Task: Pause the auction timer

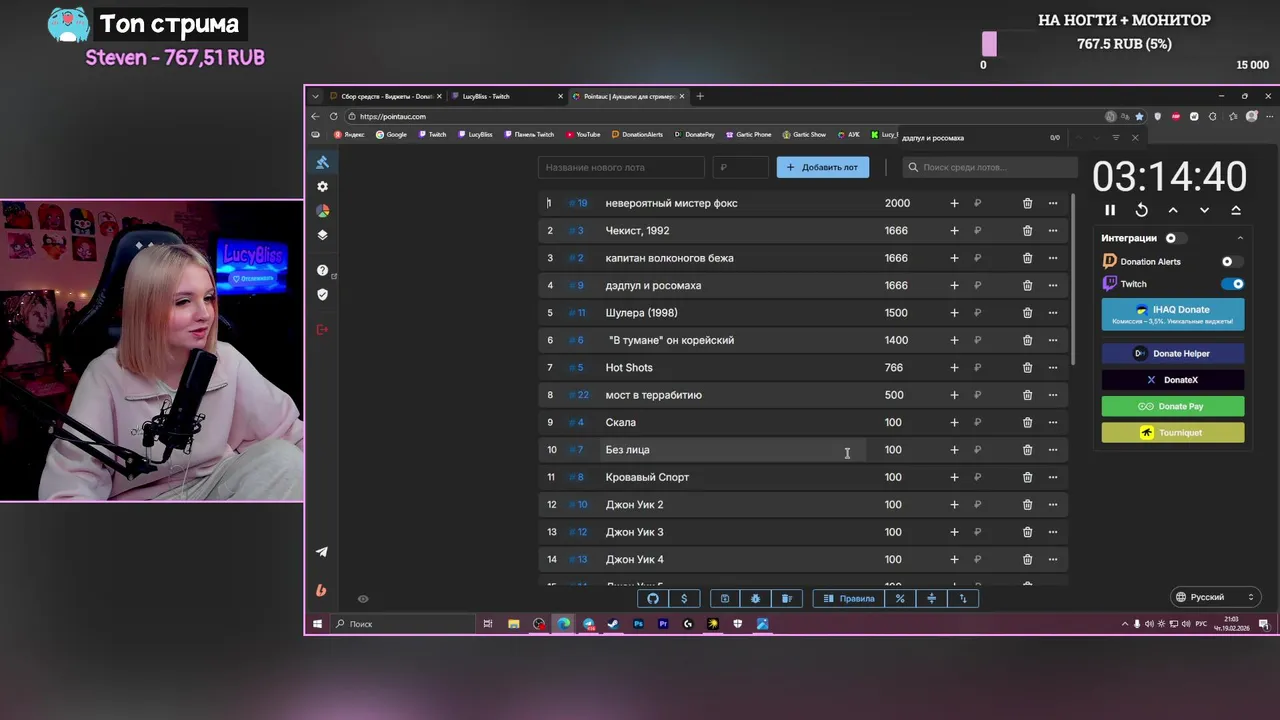Action: [x=1110, y=210]
